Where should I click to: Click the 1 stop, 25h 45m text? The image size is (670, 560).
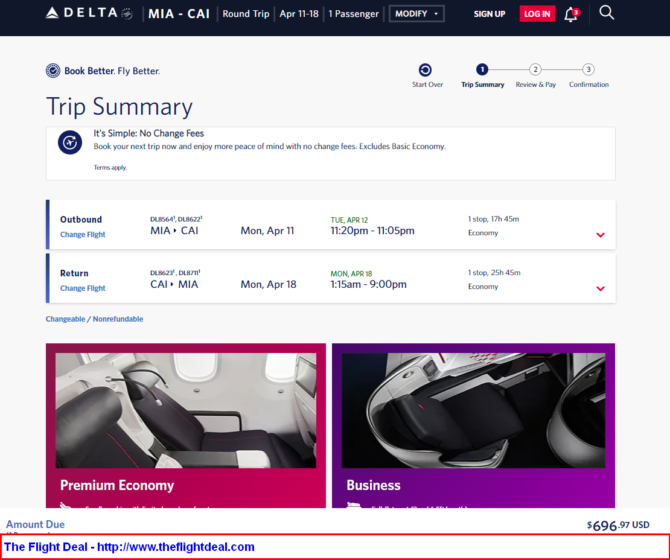(x=494, y=273)
